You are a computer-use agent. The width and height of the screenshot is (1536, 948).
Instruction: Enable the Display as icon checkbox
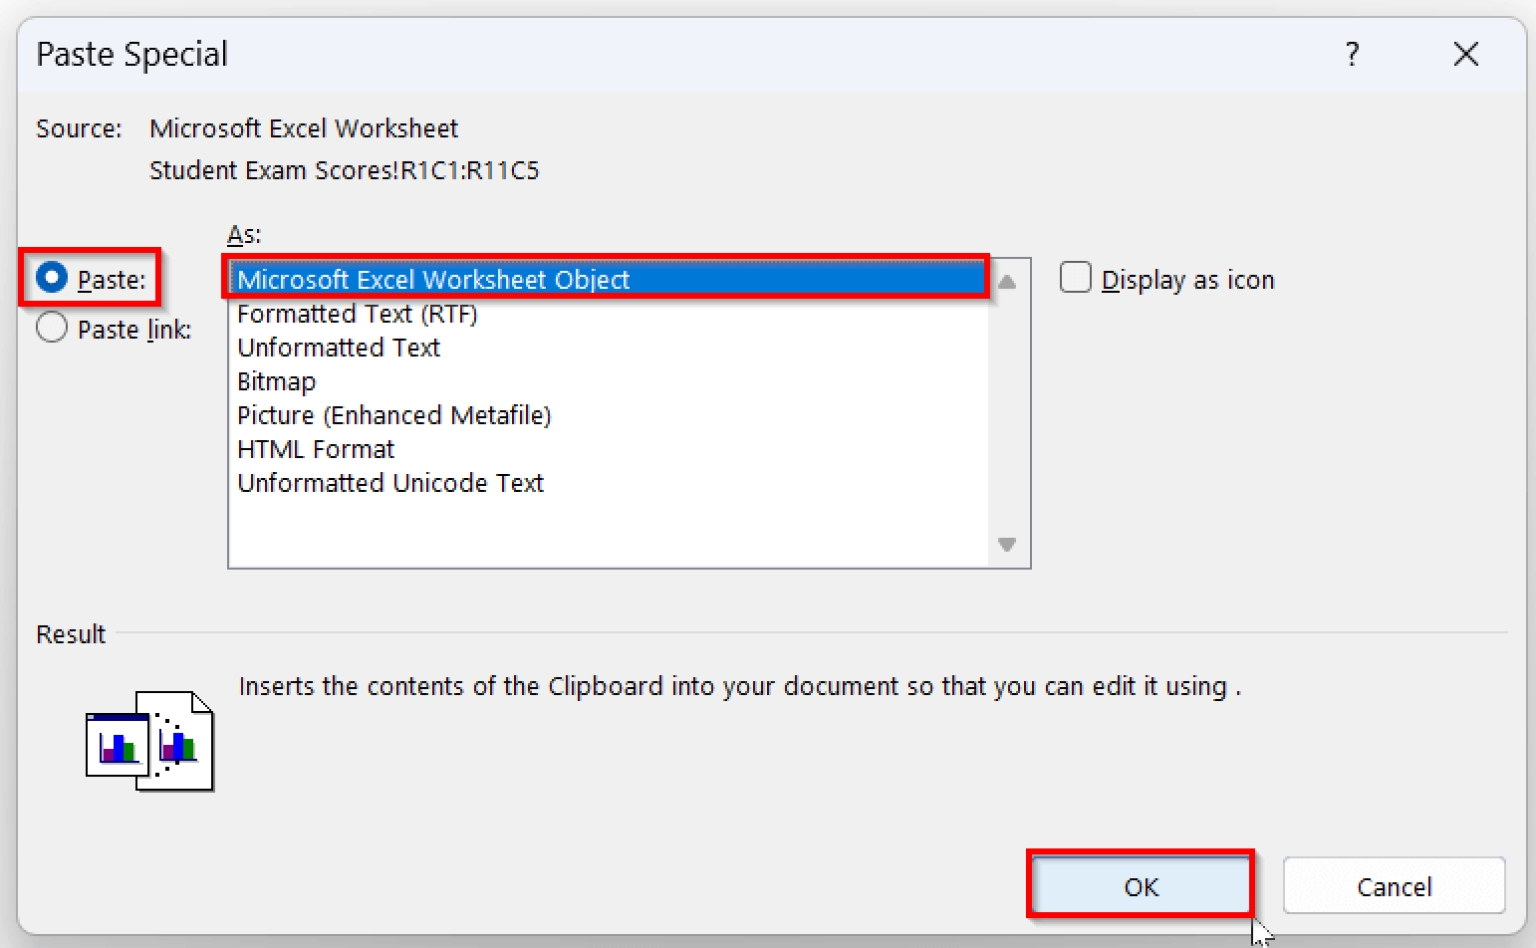1075,278
